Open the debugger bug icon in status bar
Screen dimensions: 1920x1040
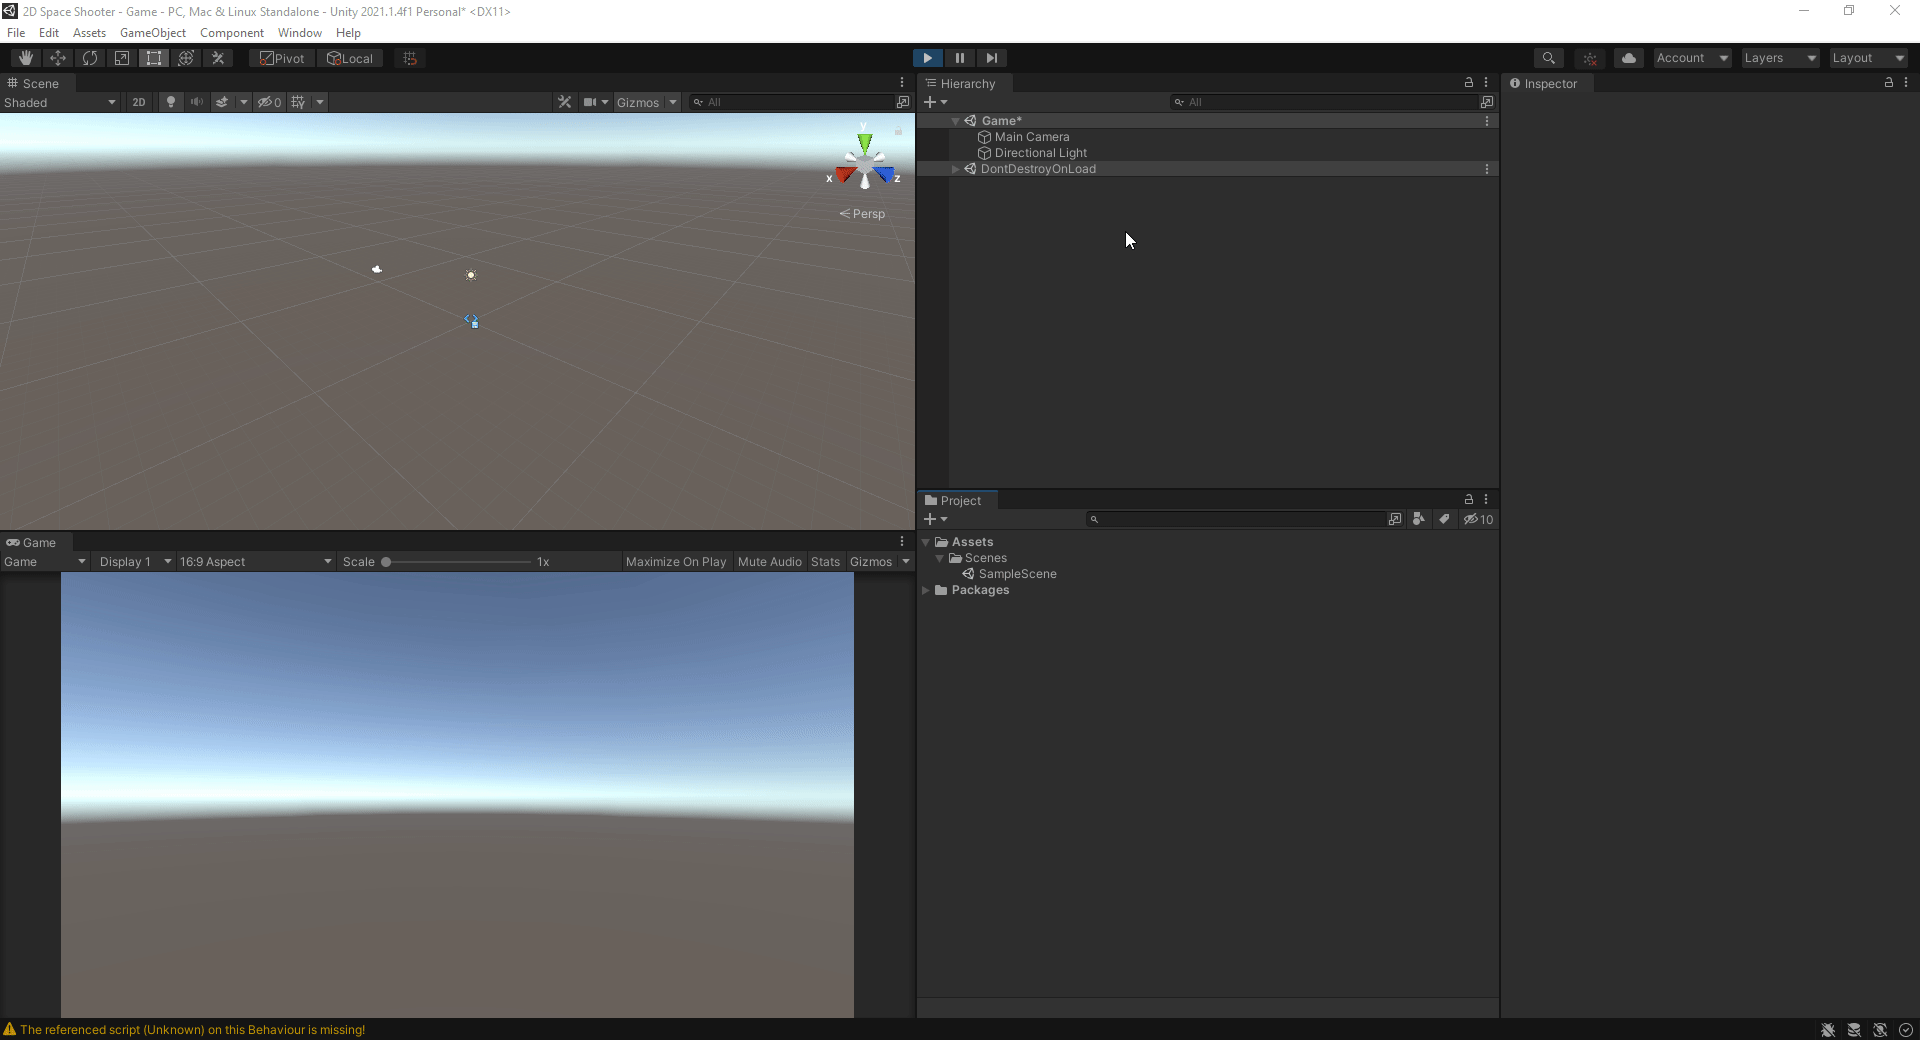pos(1828,1030)
